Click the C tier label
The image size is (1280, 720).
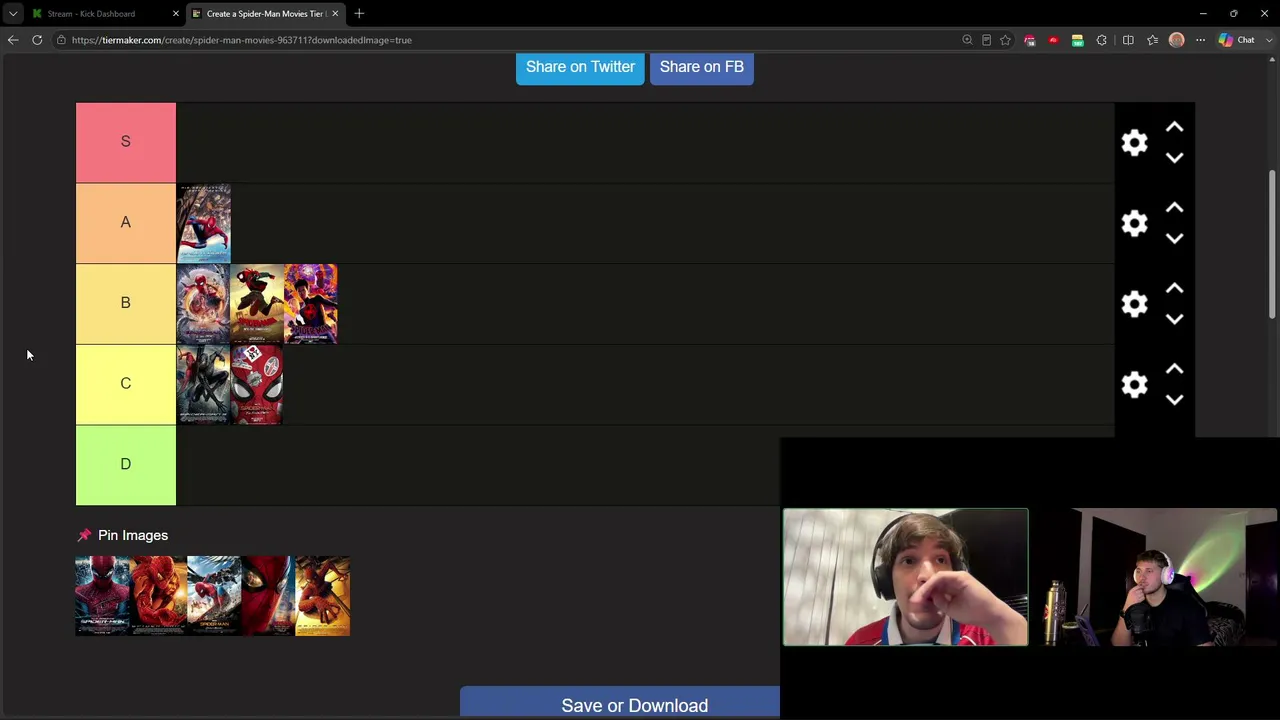pyautogui.click(x=126, y=384)
